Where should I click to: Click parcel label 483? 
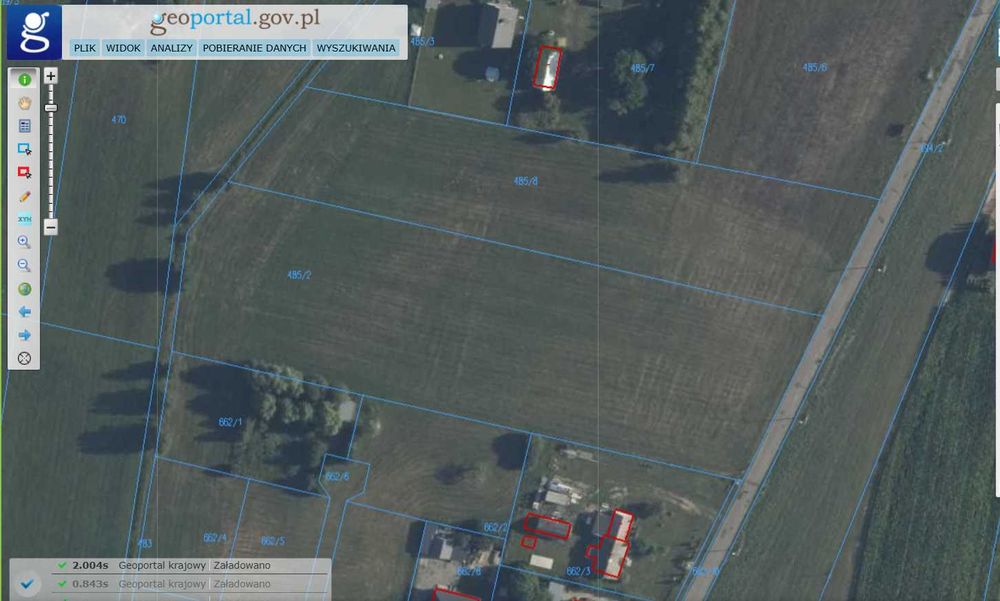(x=145, y=544)
